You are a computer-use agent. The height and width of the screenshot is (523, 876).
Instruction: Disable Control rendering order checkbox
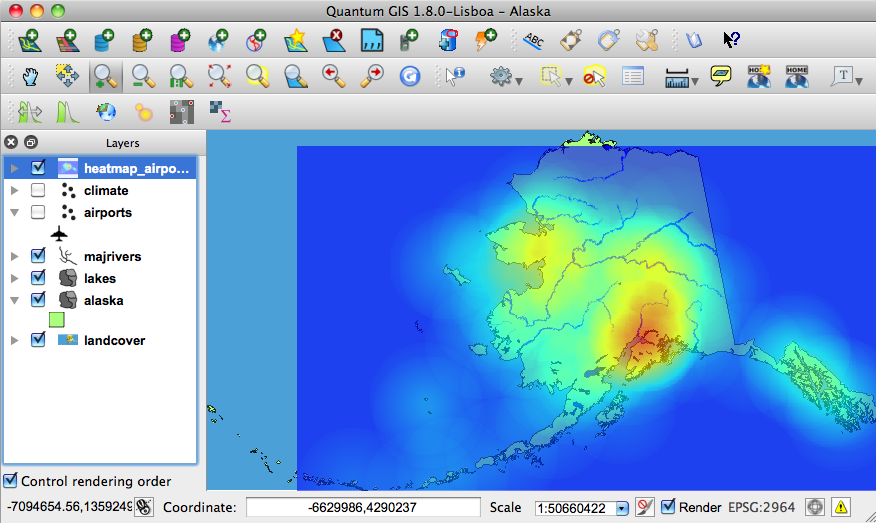tap(10, 481)
